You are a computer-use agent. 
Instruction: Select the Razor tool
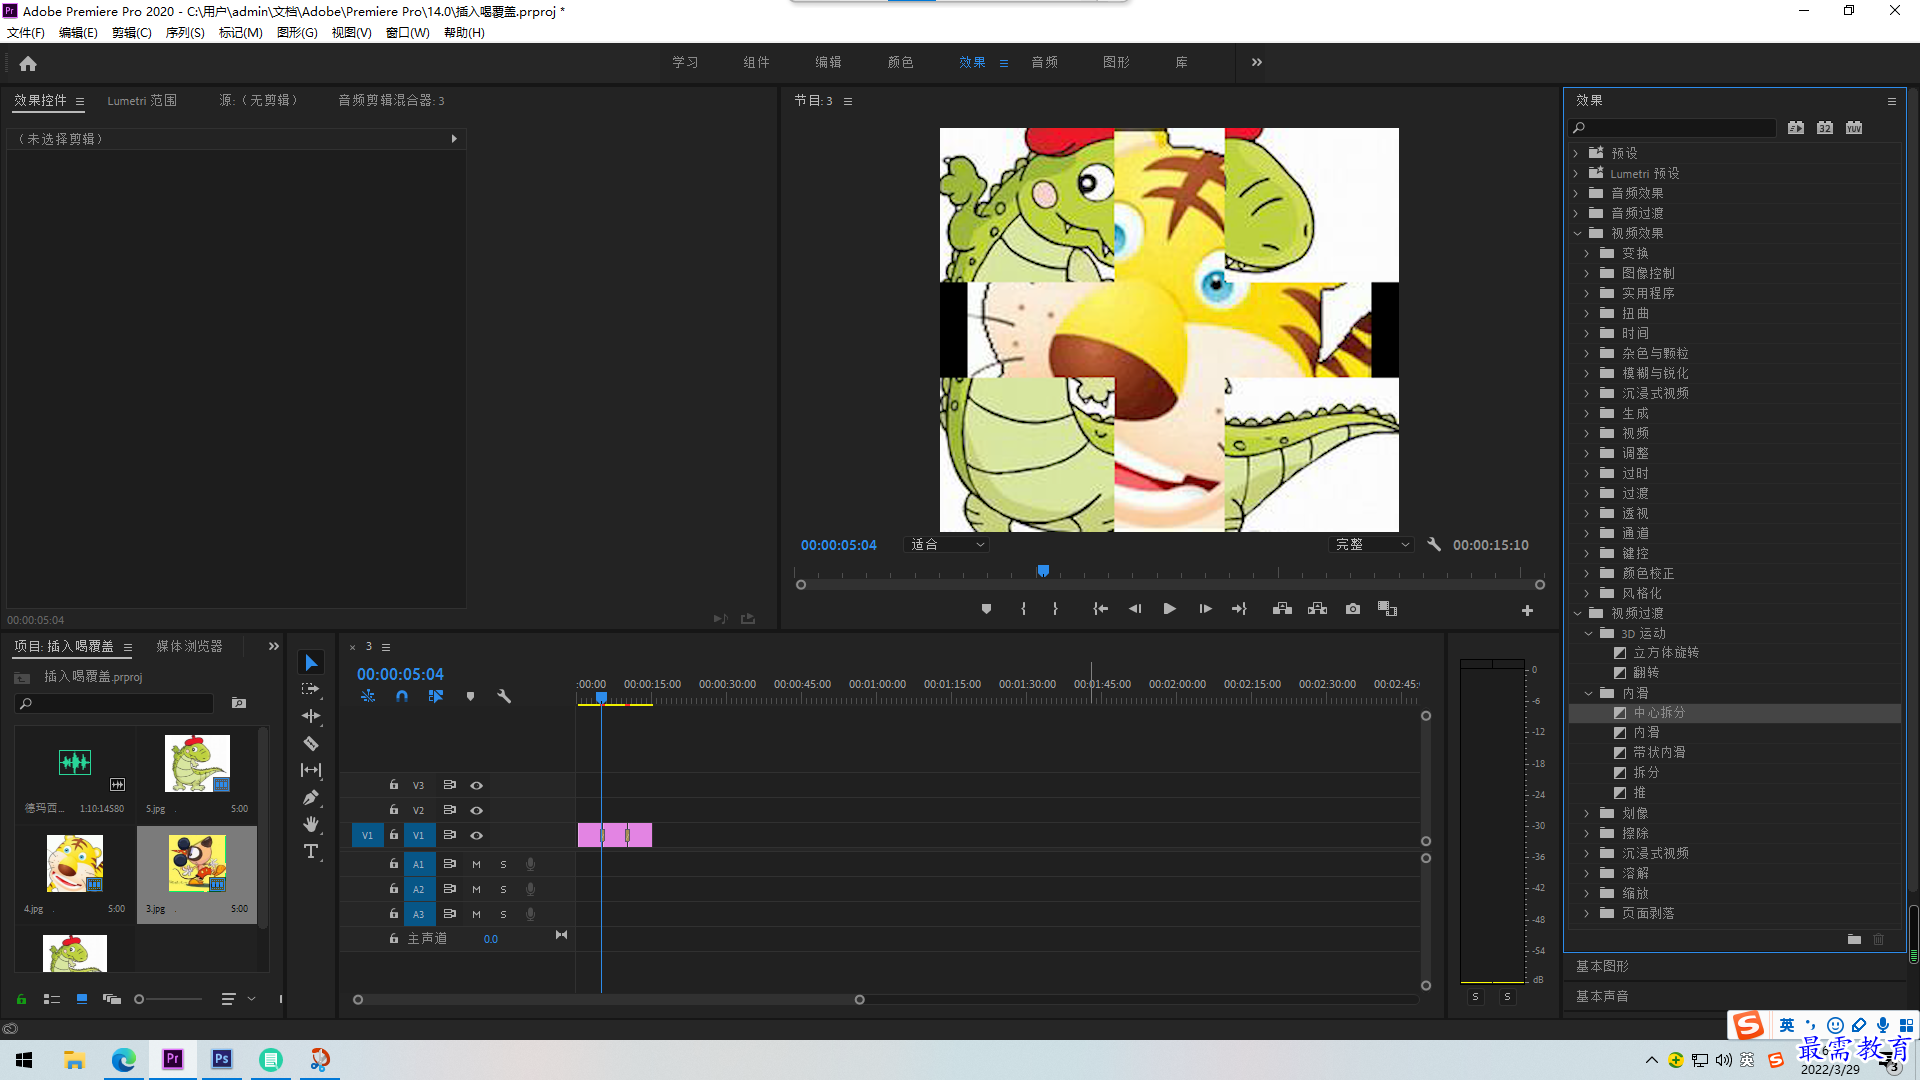(x=311, y=743)
